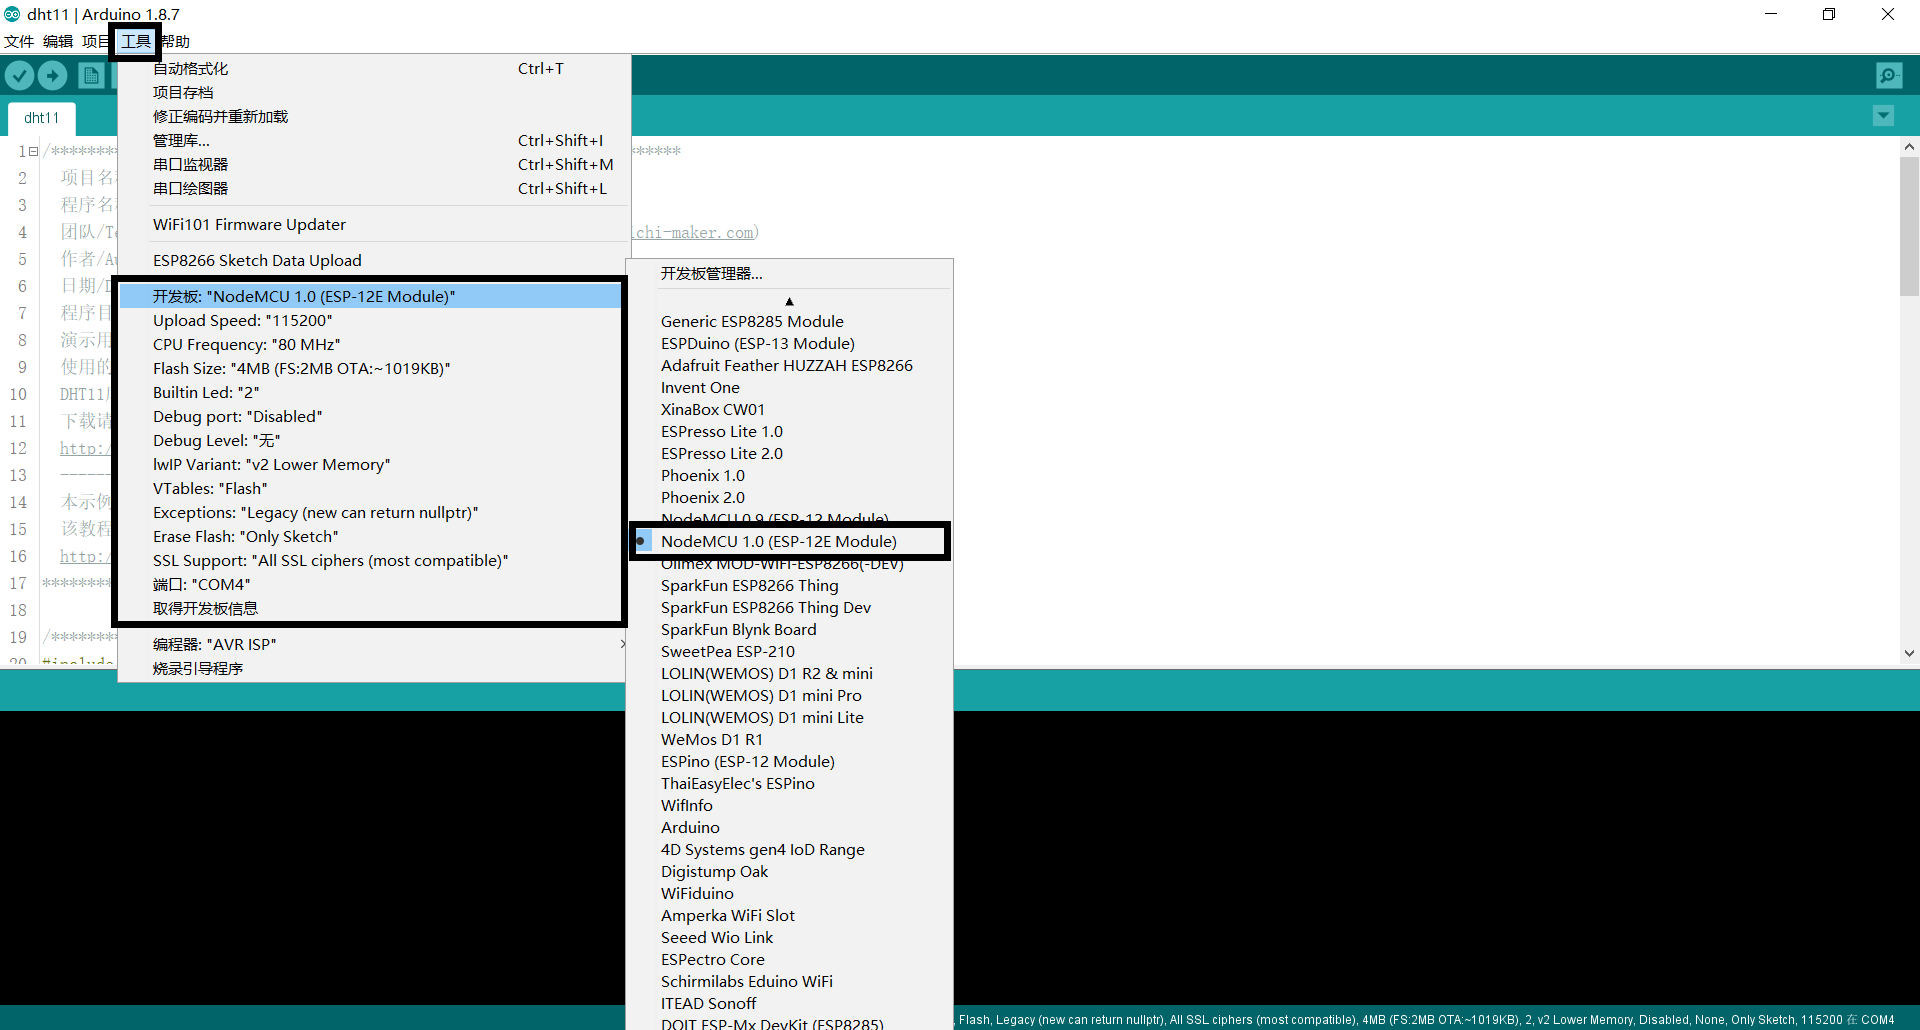The image size is (1920, 1030).
Task: Open the tab options dropdown arrow
Action: [1883, 116]
